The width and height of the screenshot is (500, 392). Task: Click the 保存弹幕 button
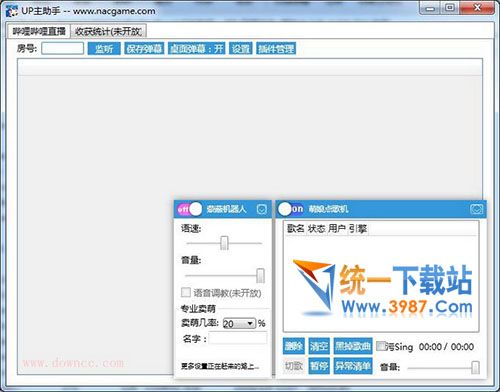coord(144,49)
